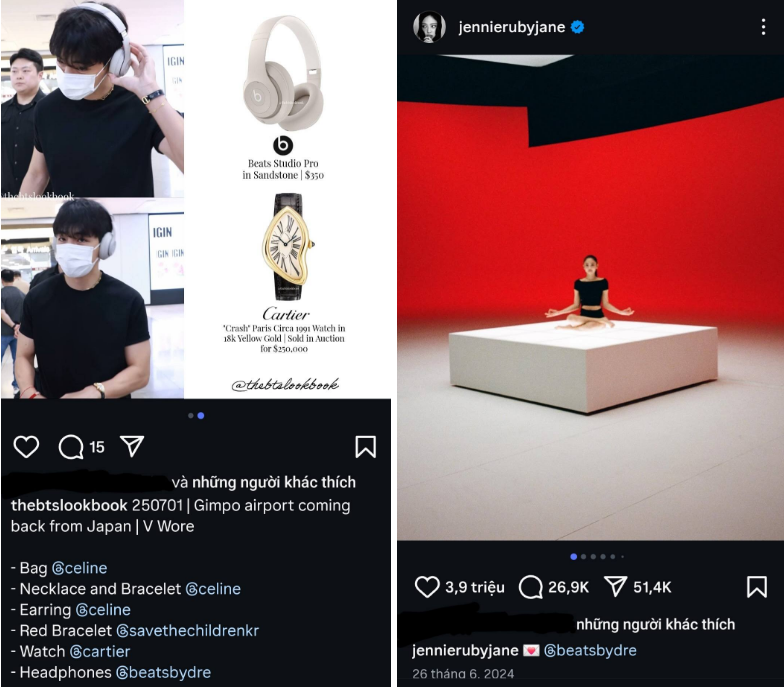Open comments on thebtslookbook post
The width and height of the screenshot is (784, 690).
(71, 446)
